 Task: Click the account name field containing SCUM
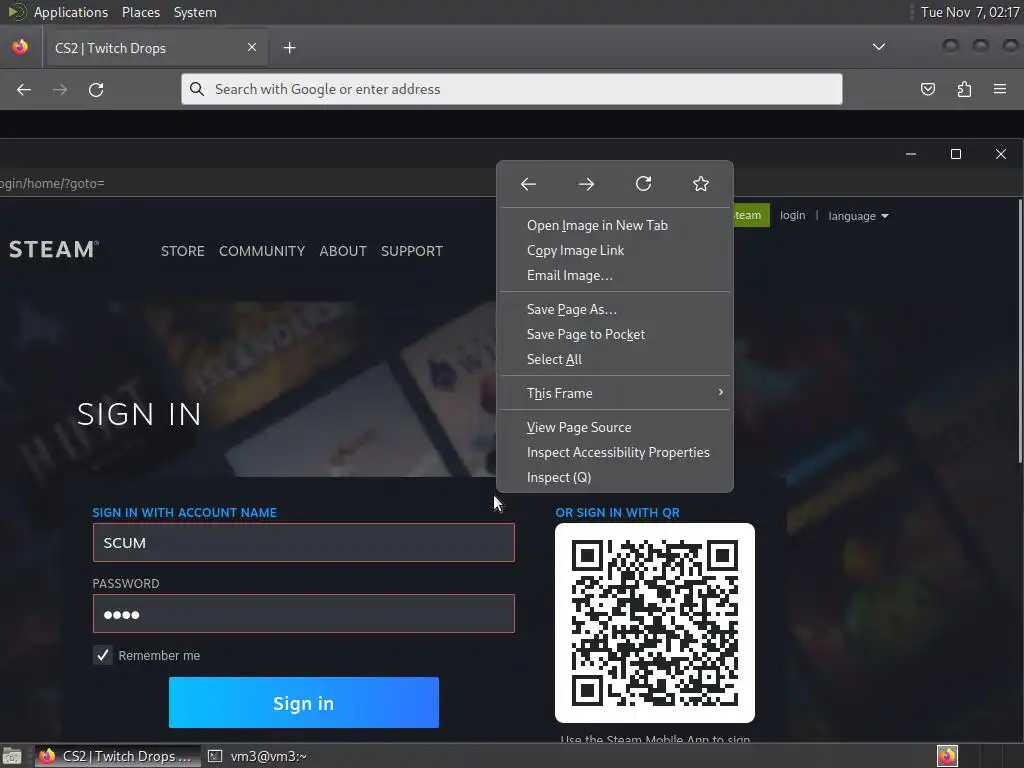[x=304, y=542]
